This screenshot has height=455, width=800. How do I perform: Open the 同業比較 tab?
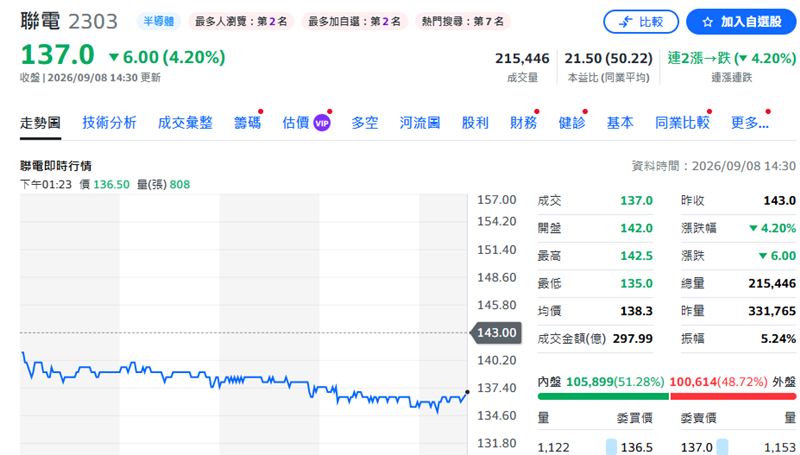tap(682, 123)
